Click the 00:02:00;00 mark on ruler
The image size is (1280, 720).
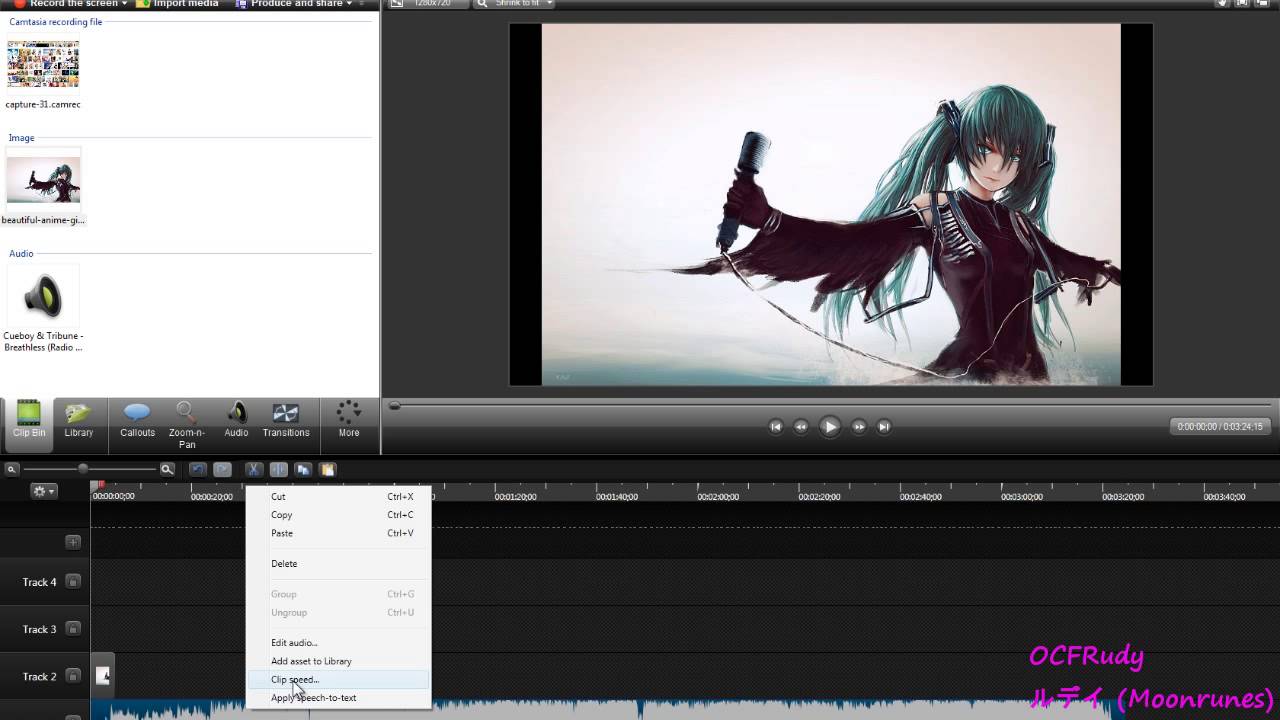click(x=718, y=496)
